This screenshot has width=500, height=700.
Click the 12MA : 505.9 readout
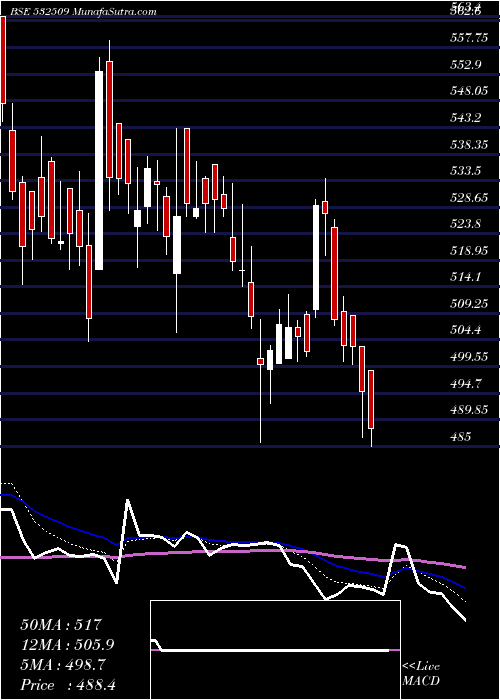pos(67,645)
